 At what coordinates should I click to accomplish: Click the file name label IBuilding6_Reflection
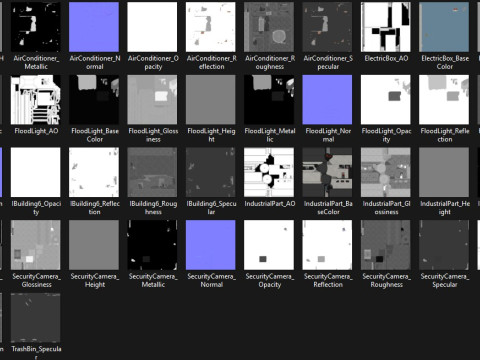pyautogui.click(x=95, y=208)
